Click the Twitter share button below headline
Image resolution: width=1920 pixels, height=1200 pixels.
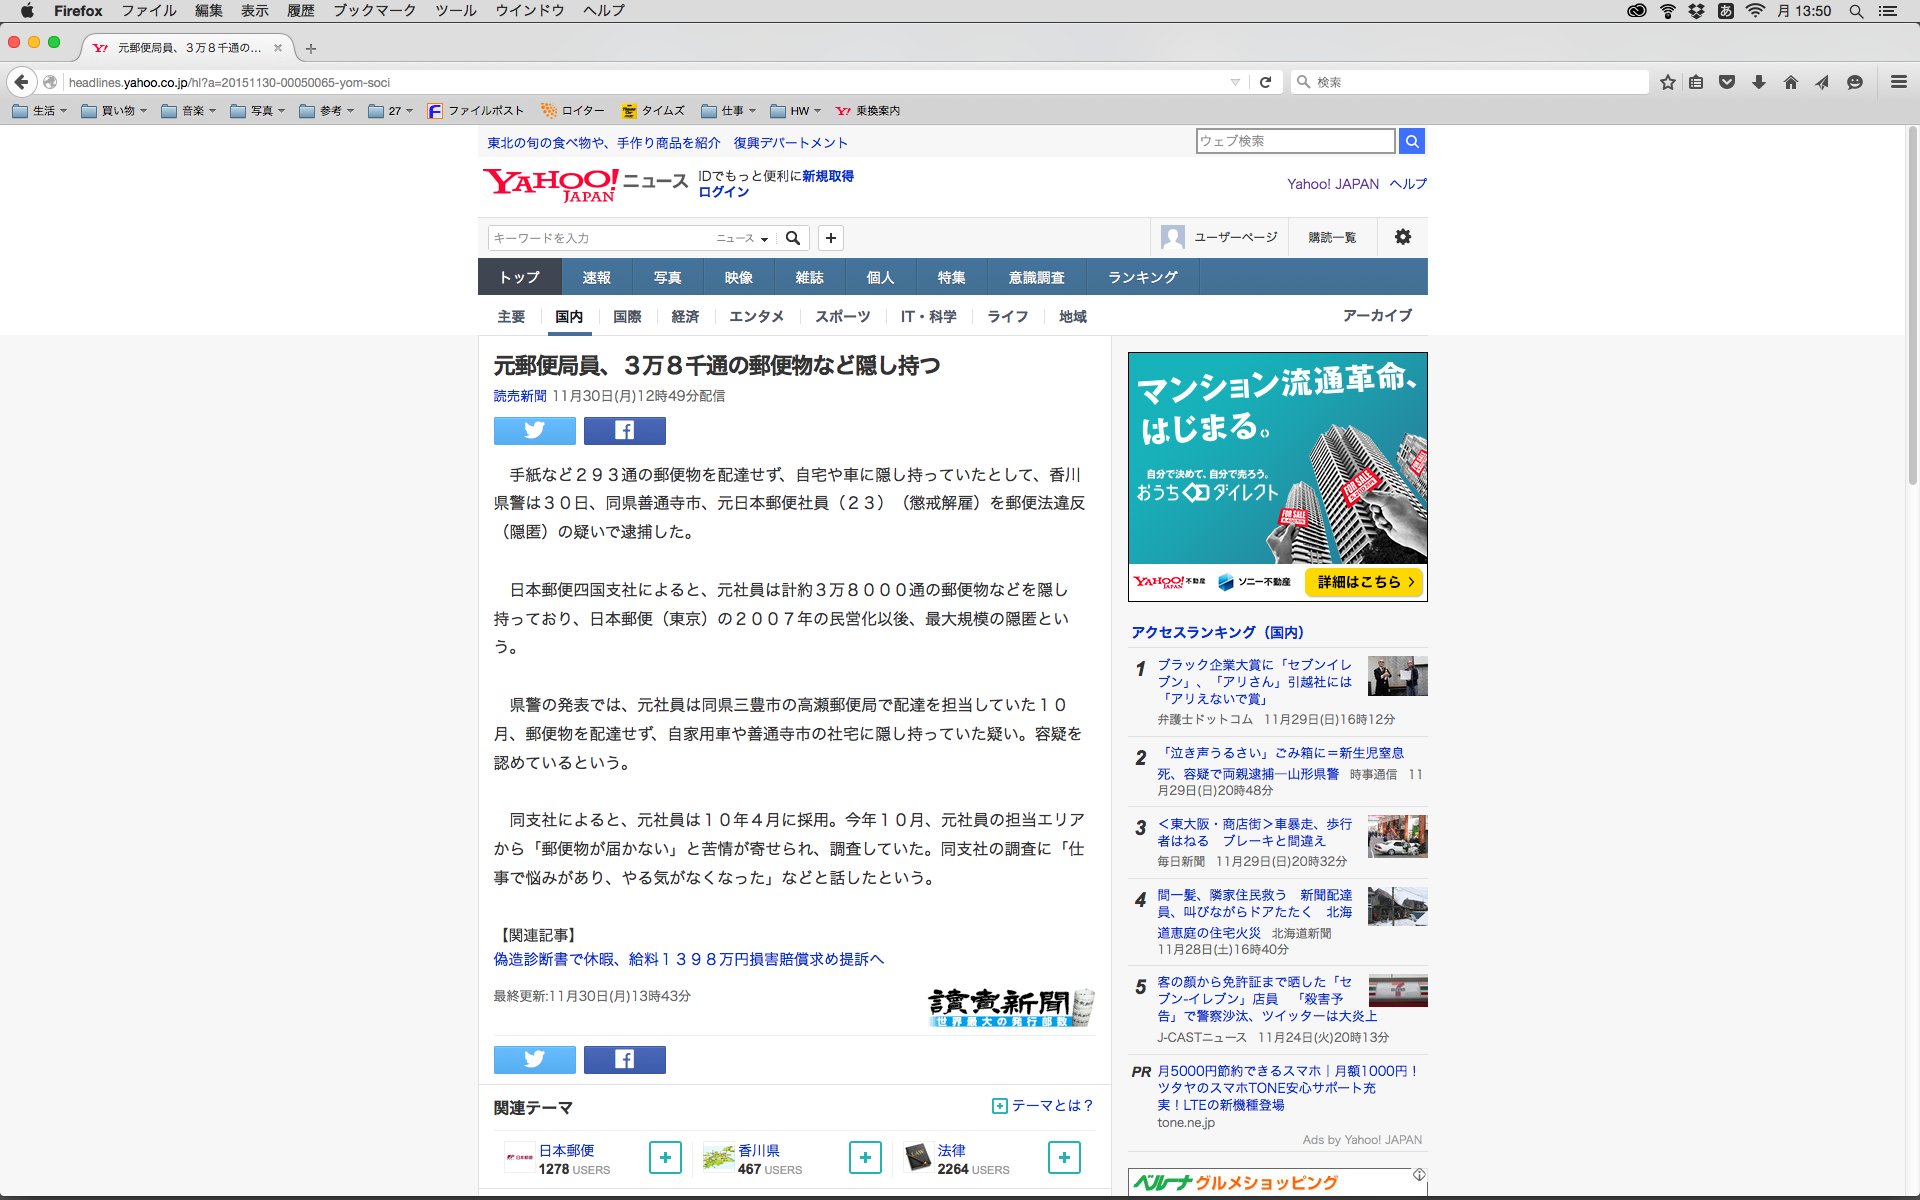coord(534,430)
